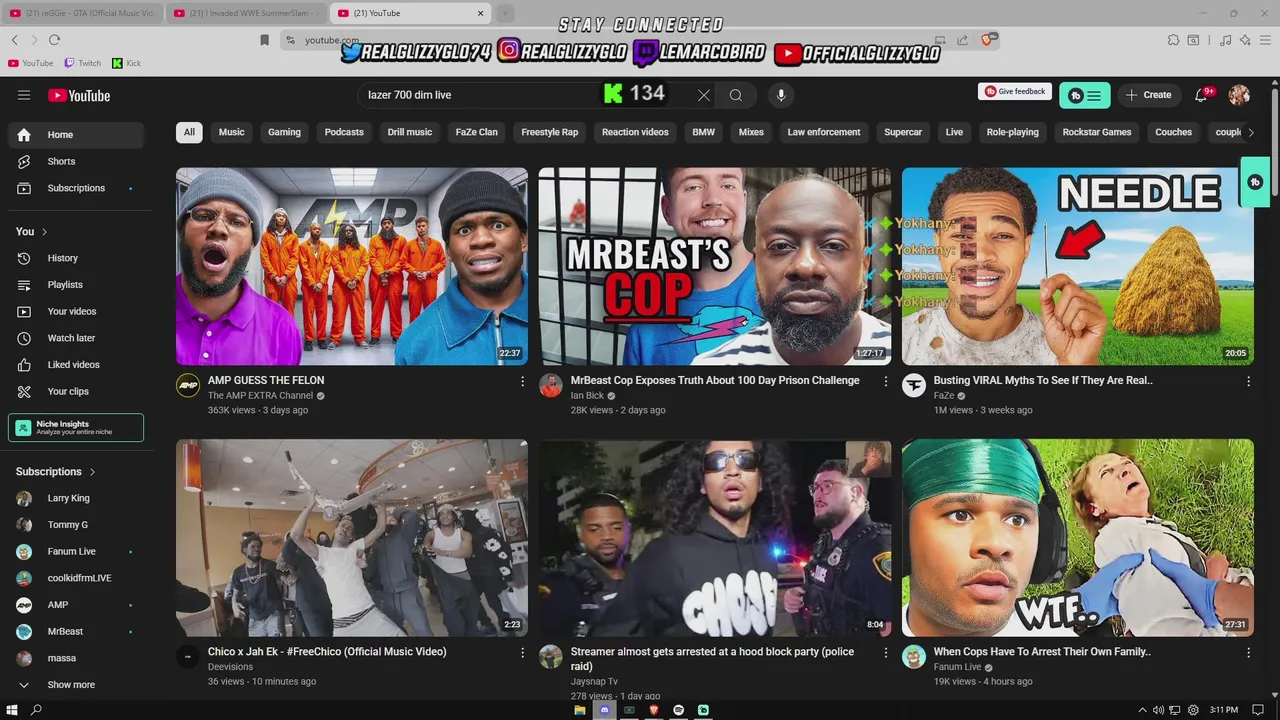This screenshot has width=1280, height=720.
Task: Select the Reaction videos chip
Action: click(635, 132)
